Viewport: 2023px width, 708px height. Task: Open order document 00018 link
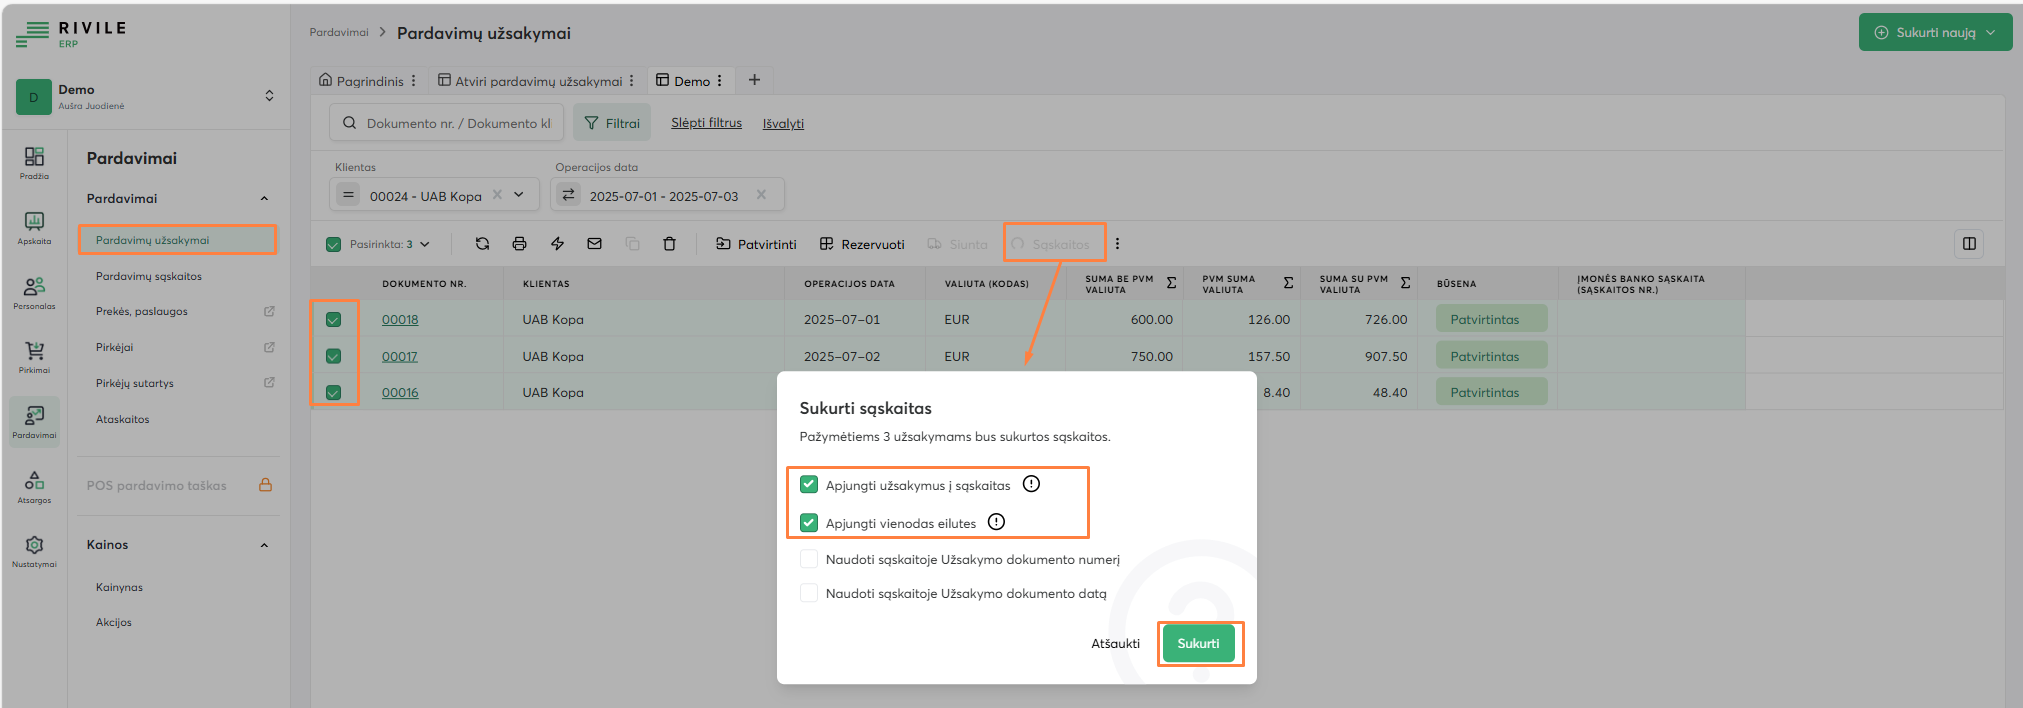(x=400, y=320)
